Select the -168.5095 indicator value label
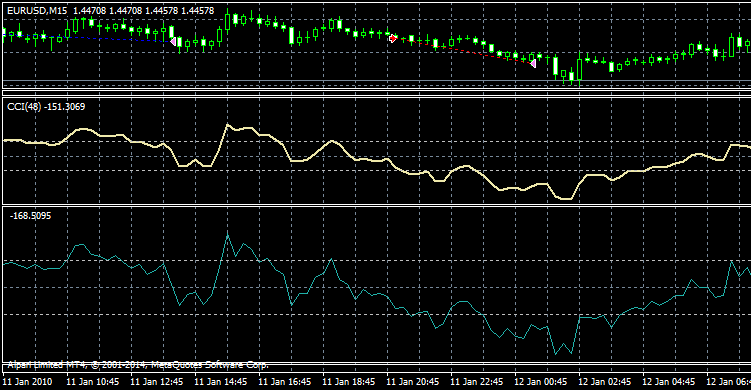 tap(30, 216)
